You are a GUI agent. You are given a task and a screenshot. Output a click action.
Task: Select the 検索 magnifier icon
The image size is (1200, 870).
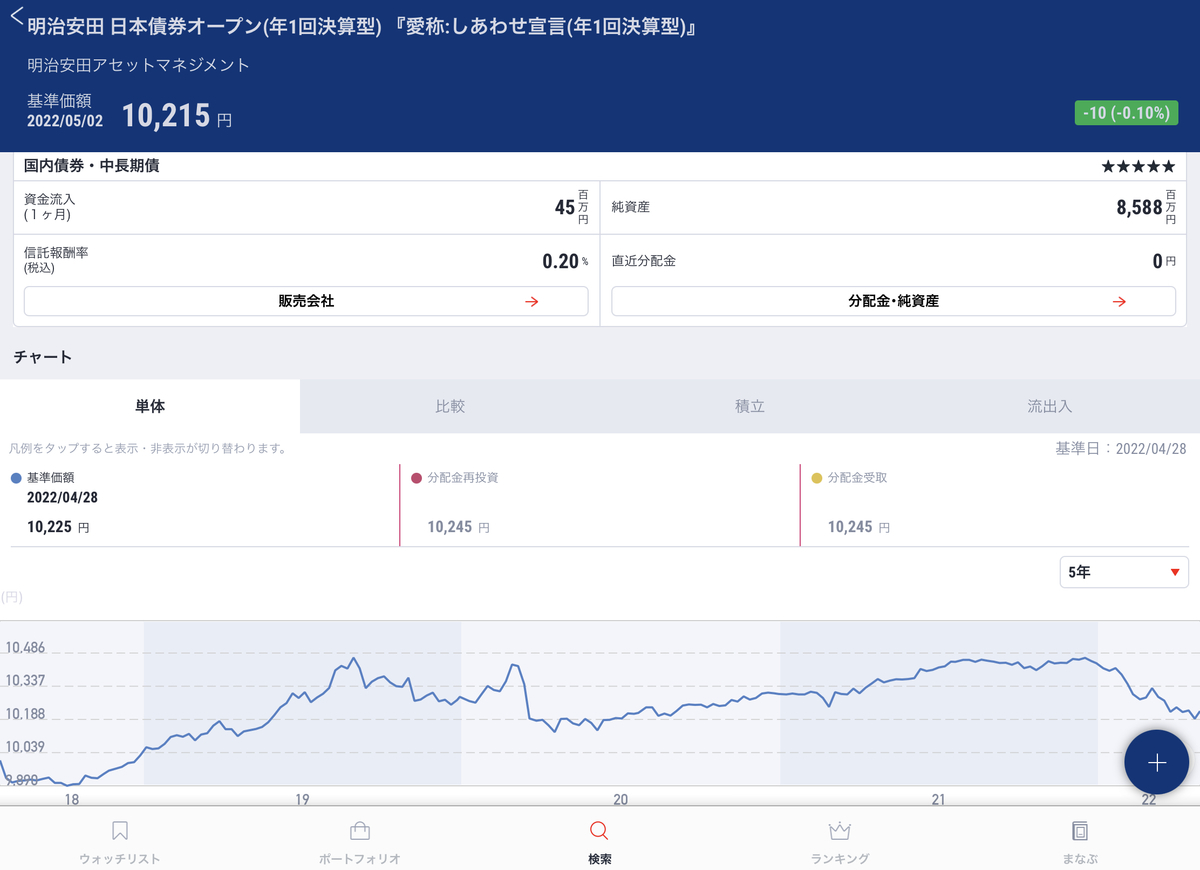[599, 831]
